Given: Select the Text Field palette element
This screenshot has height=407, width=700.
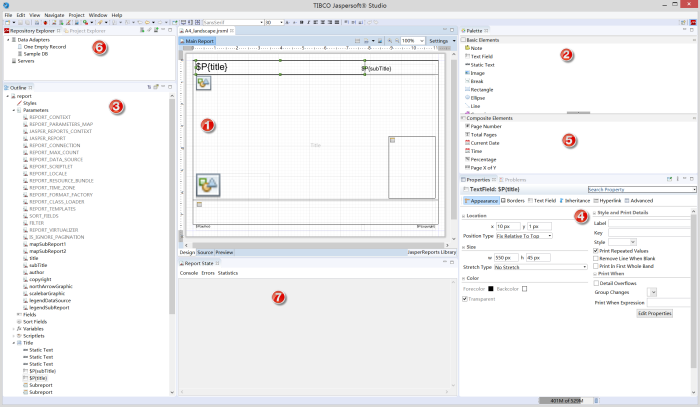Looking at the screenshot, I should tap(482, 56).
